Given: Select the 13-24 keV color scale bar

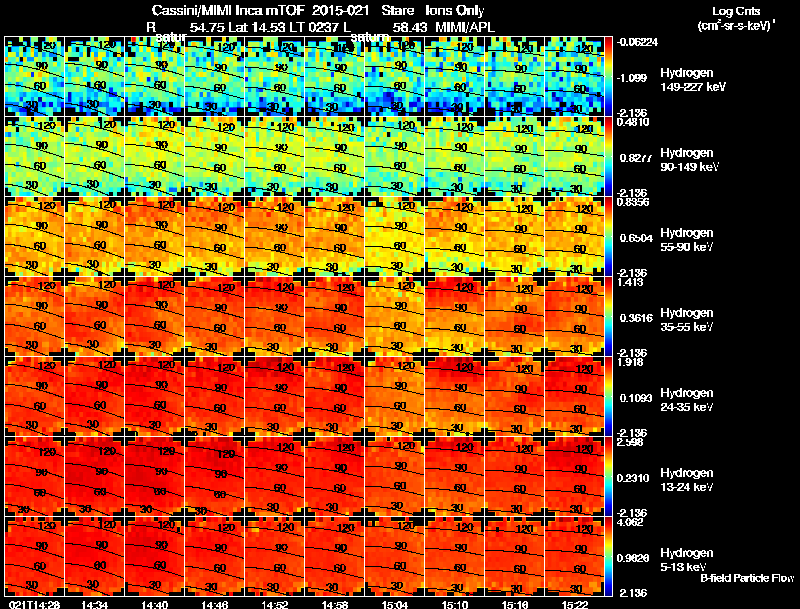Looking at the screenshot, I should (x=608, y=476).
